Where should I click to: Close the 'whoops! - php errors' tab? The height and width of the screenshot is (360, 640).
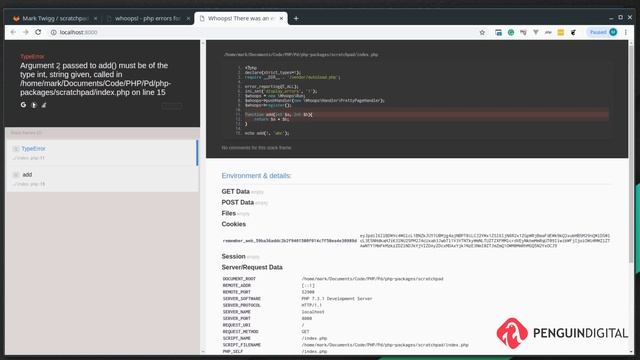(x=188, y=18)
